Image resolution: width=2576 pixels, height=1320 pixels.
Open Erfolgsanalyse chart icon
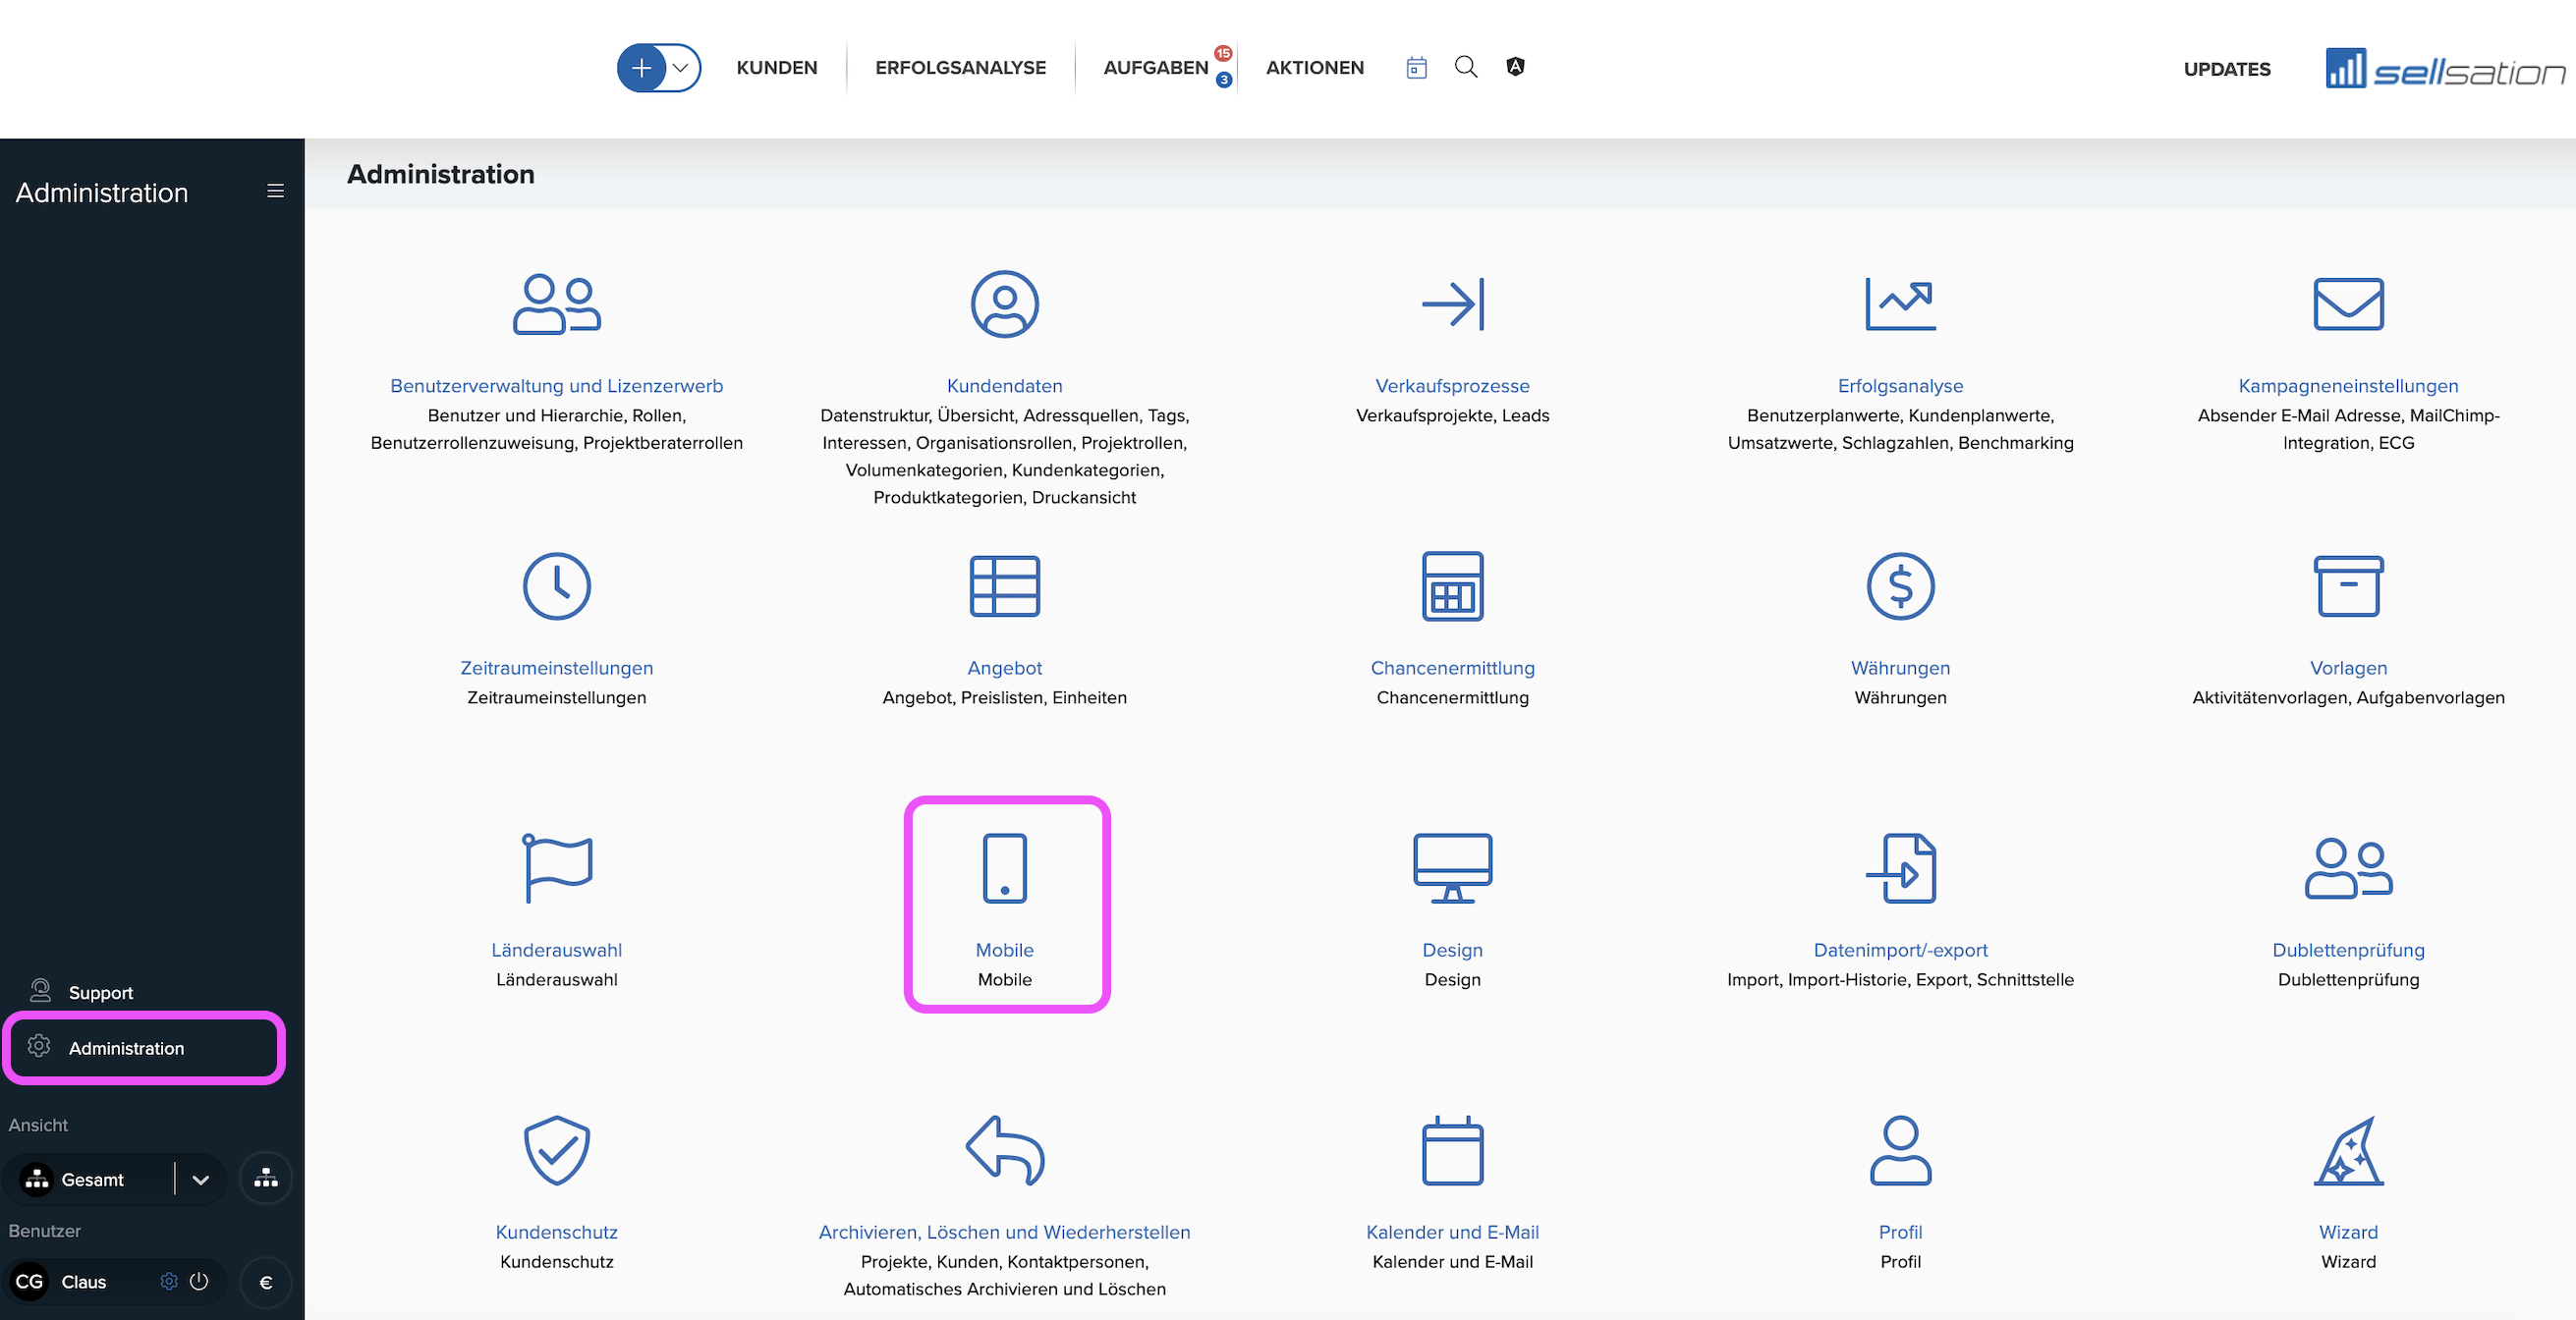tap(1901, 304)
